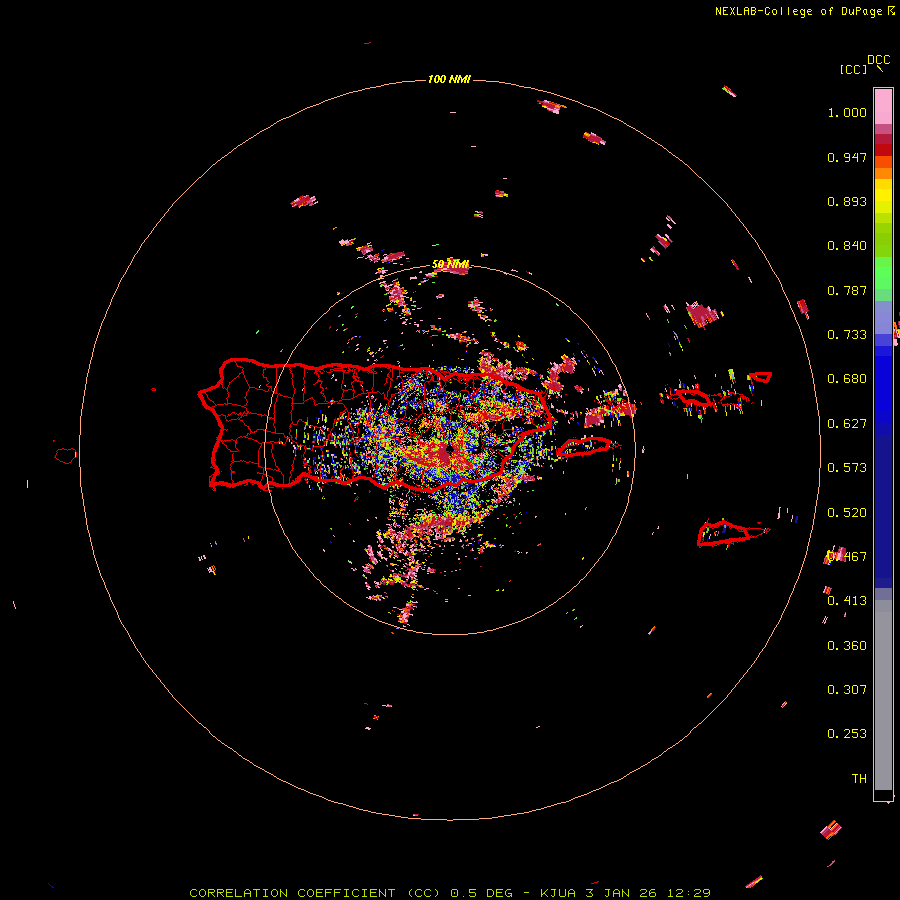Select the 0.360 value on the scale

coord(847,646)
